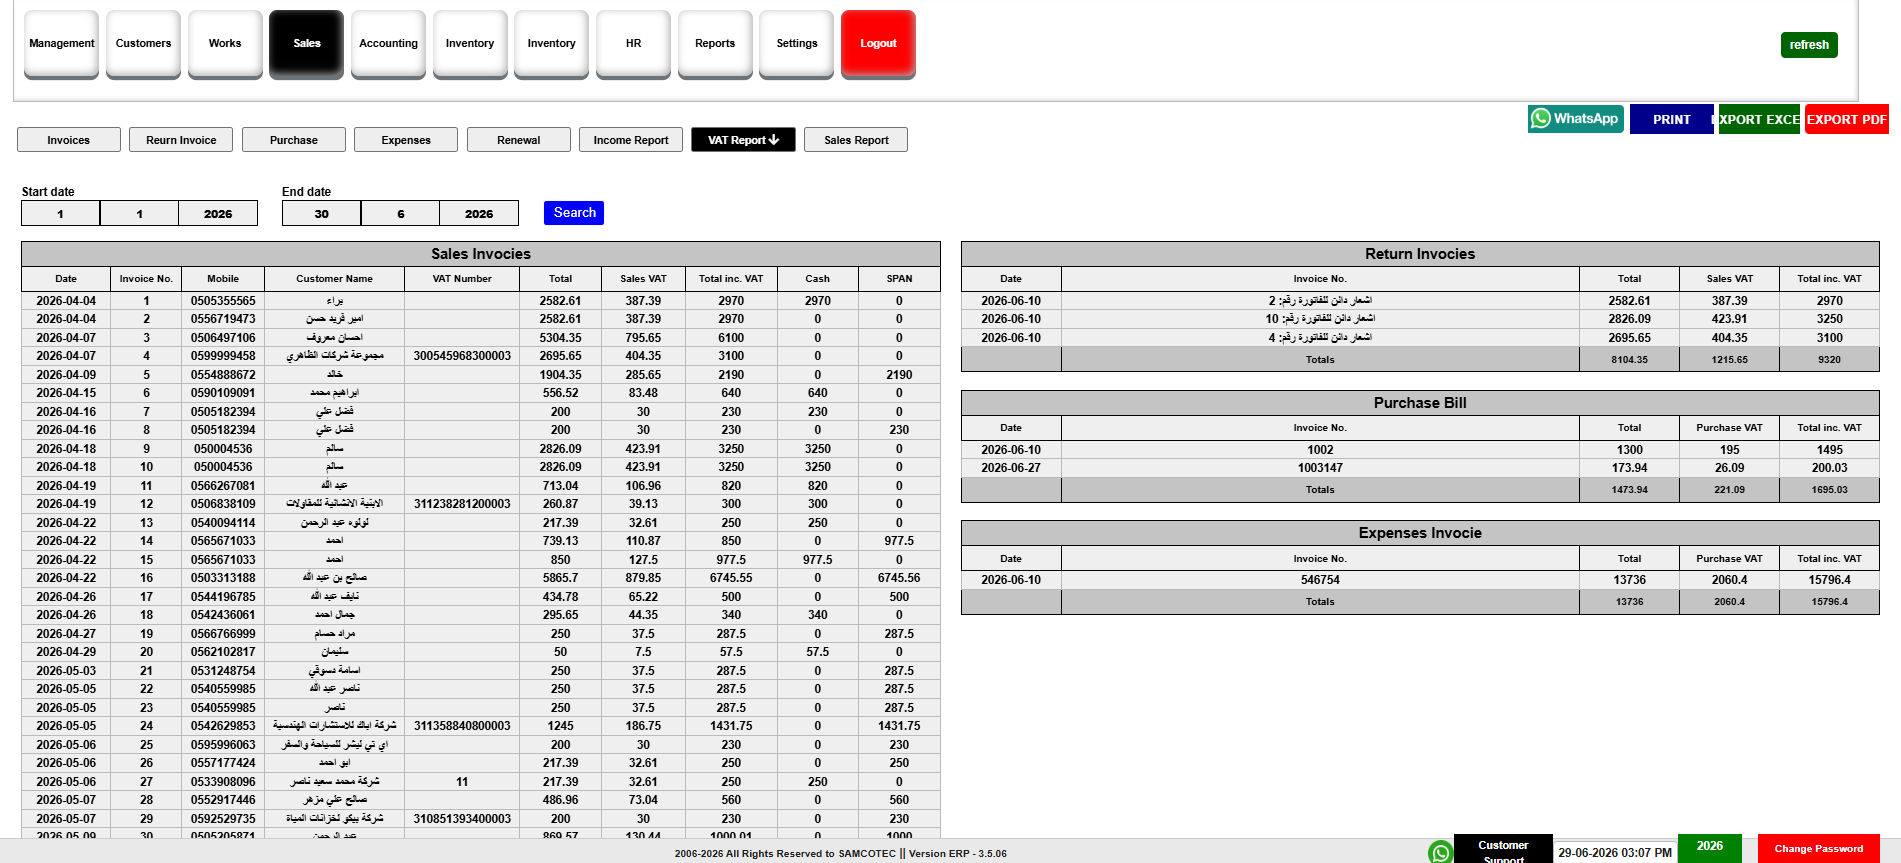
Task: Click mobile number 0503313188
Action: click(x=223, y=578)
